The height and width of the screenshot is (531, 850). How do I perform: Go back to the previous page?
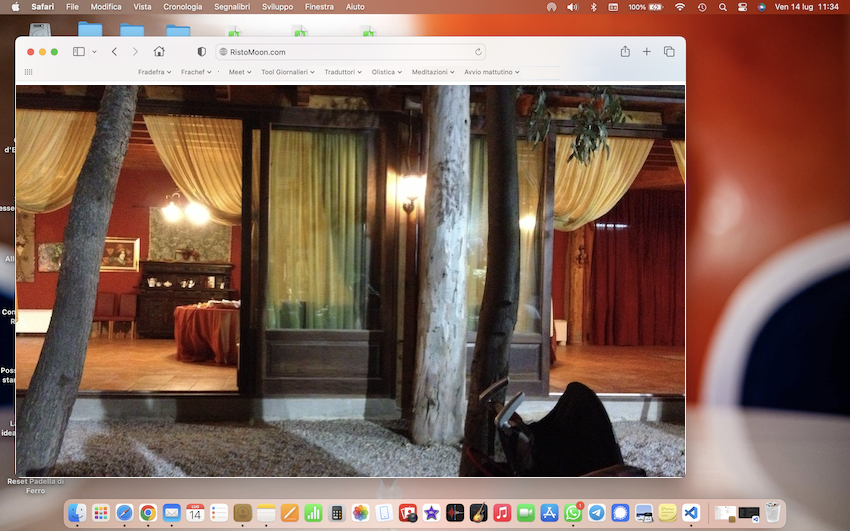coord(114,51)
